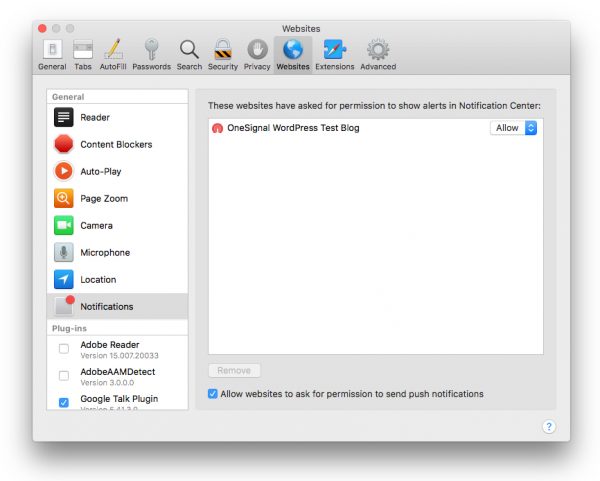Choose Auto-Play in the General sidebar
This screenshot has width=600, height=481.
click(100, 172)
